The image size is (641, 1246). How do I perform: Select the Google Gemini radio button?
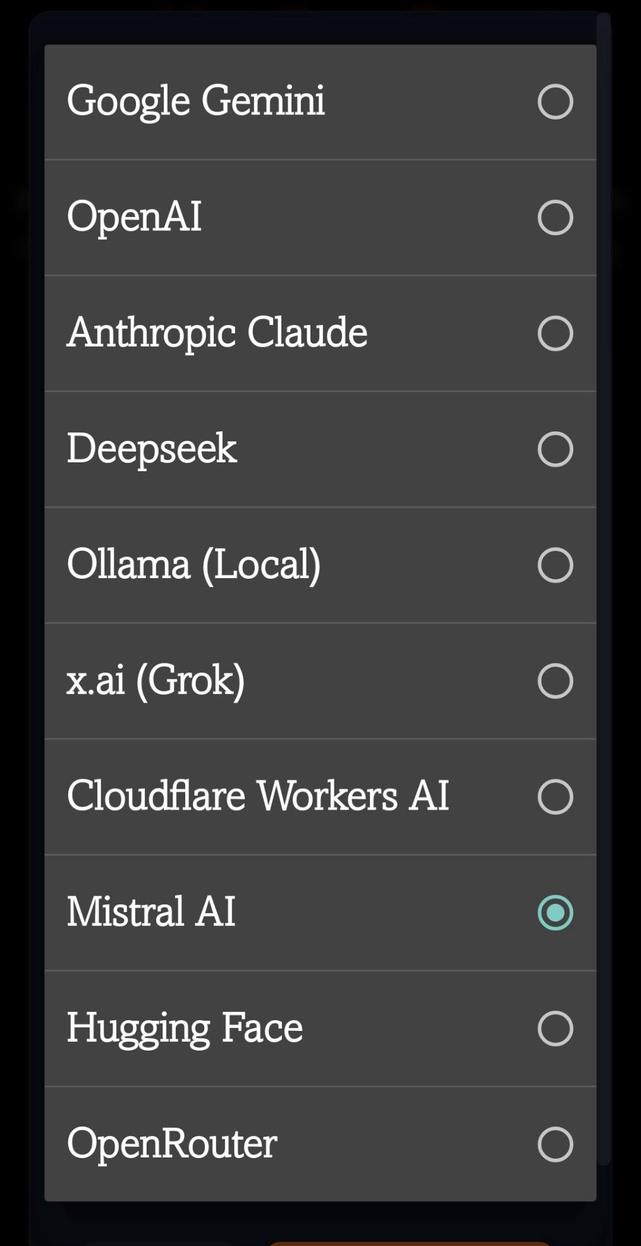[555, 102]
